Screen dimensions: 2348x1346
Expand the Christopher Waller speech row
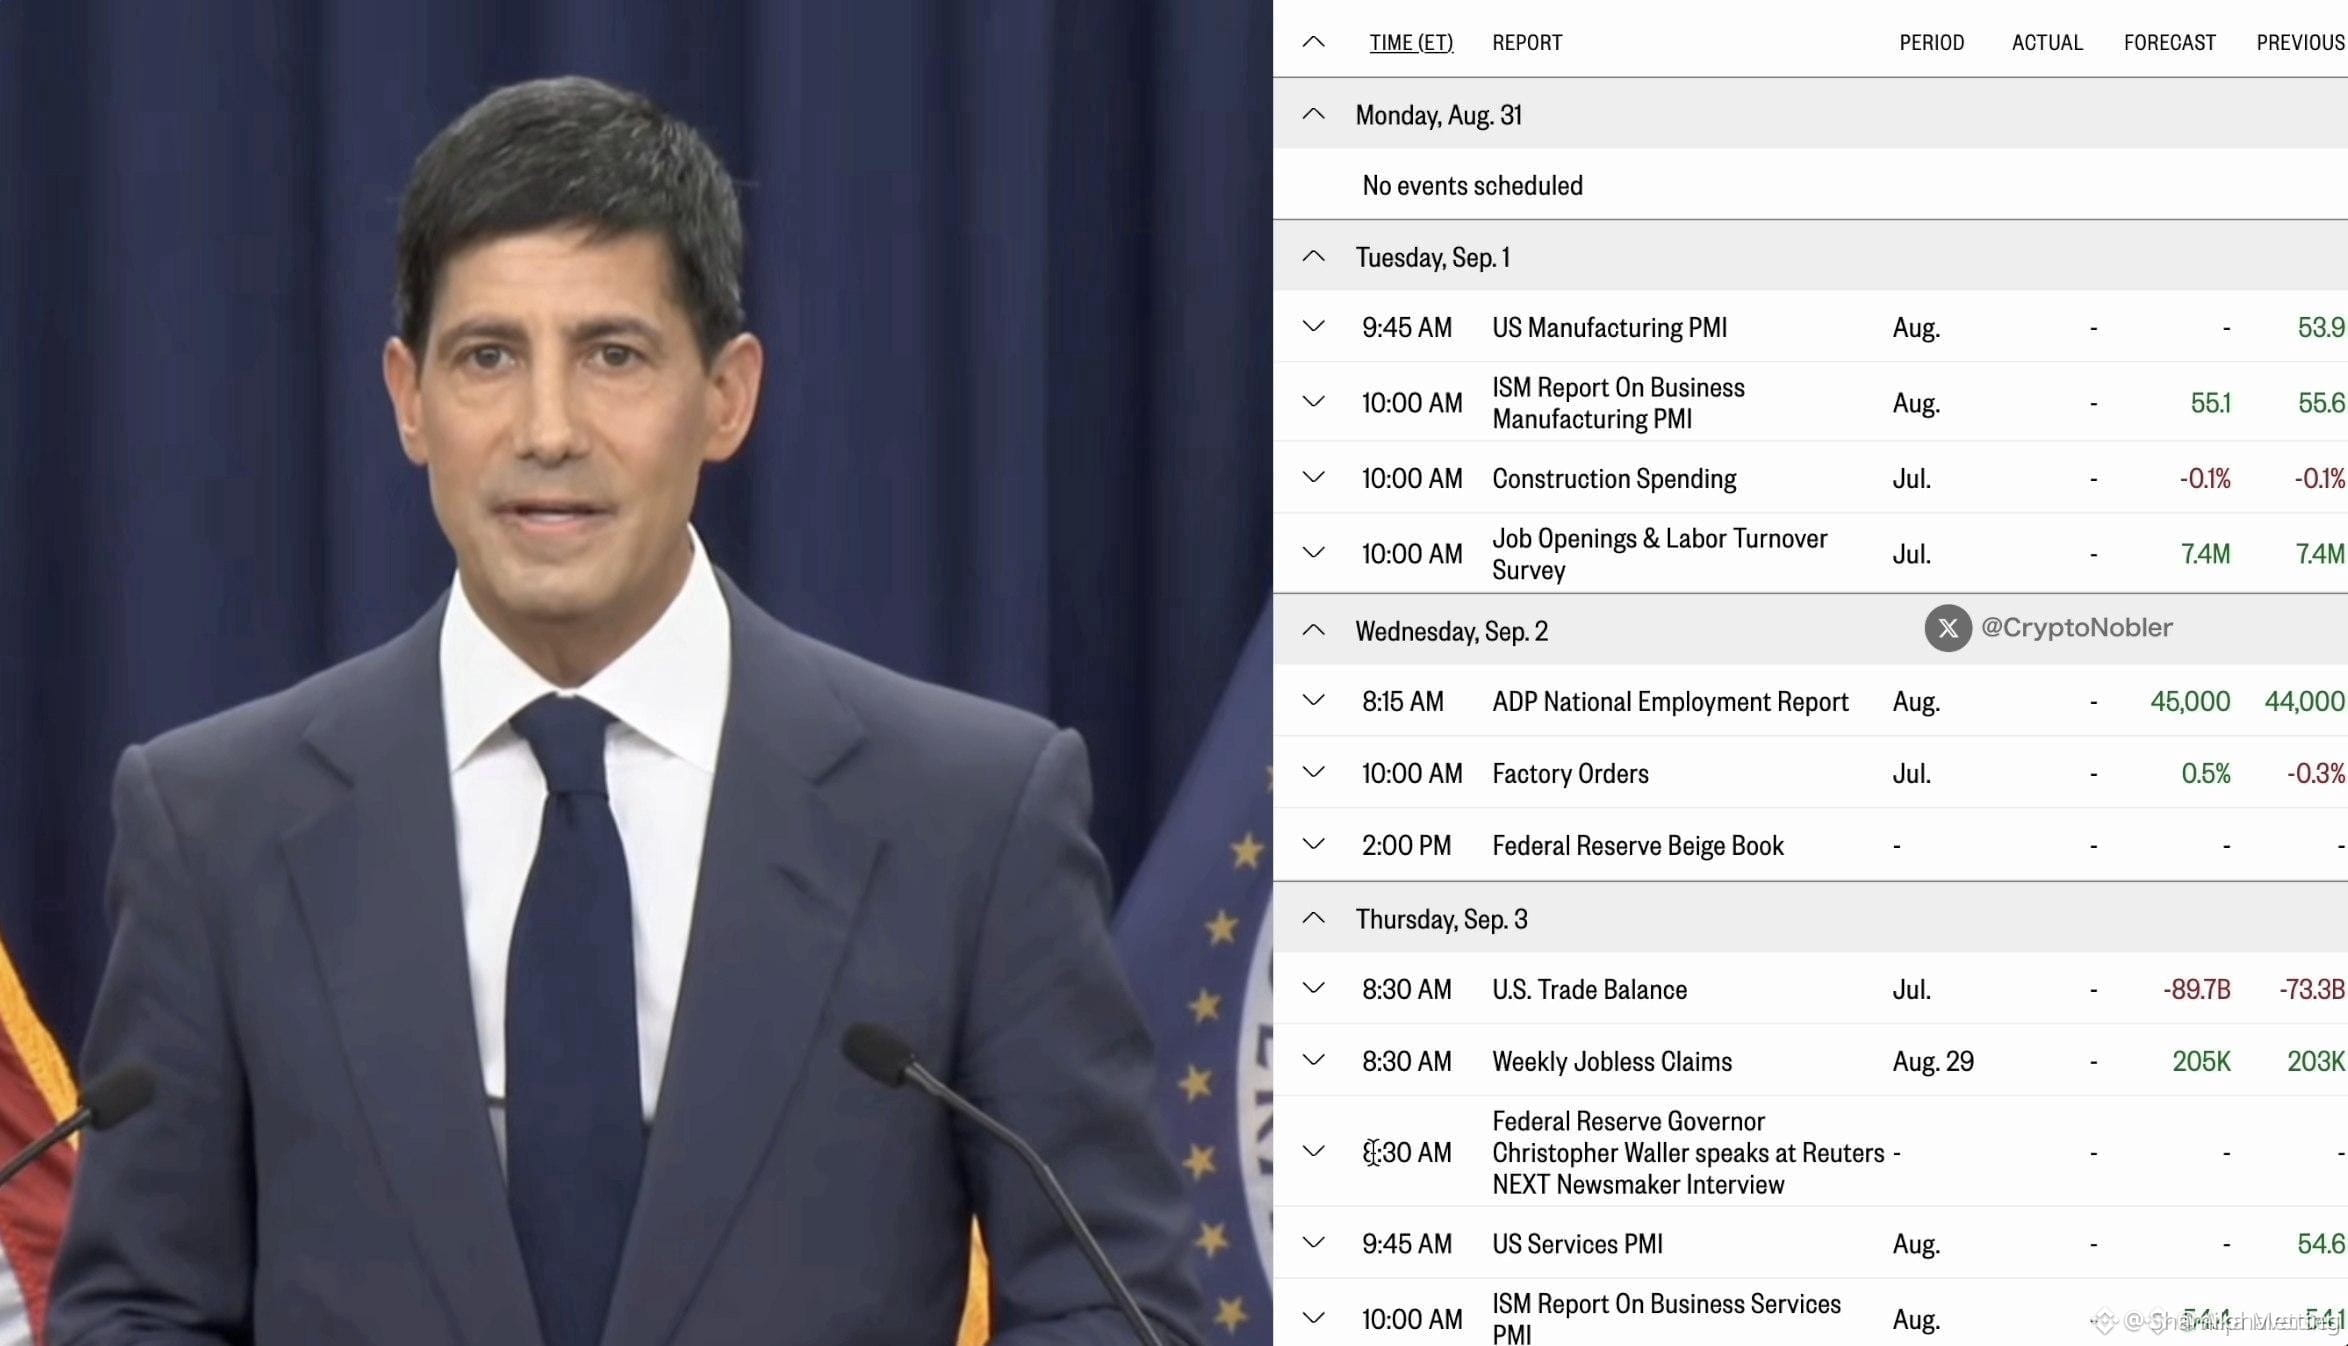(x=1313, y=1151)
